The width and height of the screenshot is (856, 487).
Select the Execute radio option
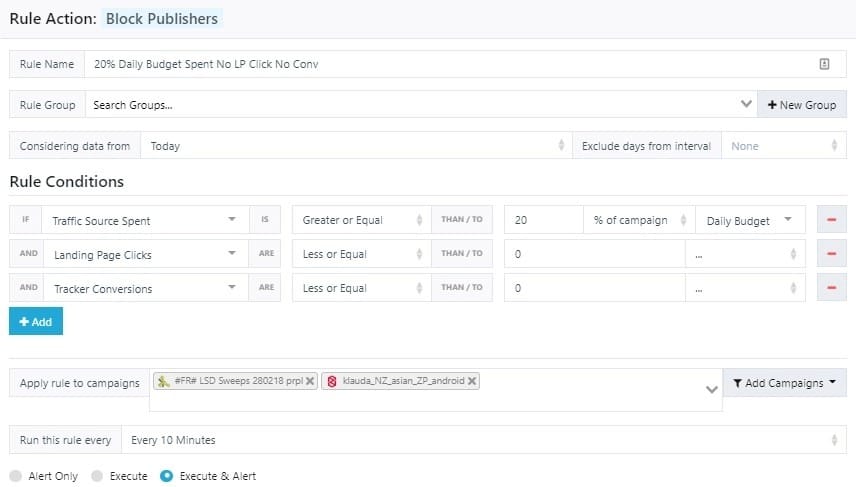point(97,476)
